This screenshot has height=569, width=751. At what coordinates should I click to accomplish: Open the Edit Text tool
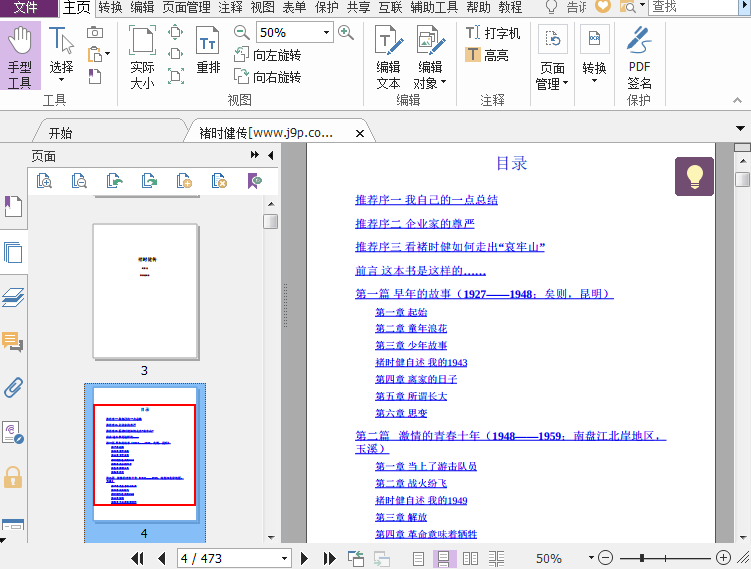pyautogui.click(x=388, y=57)
